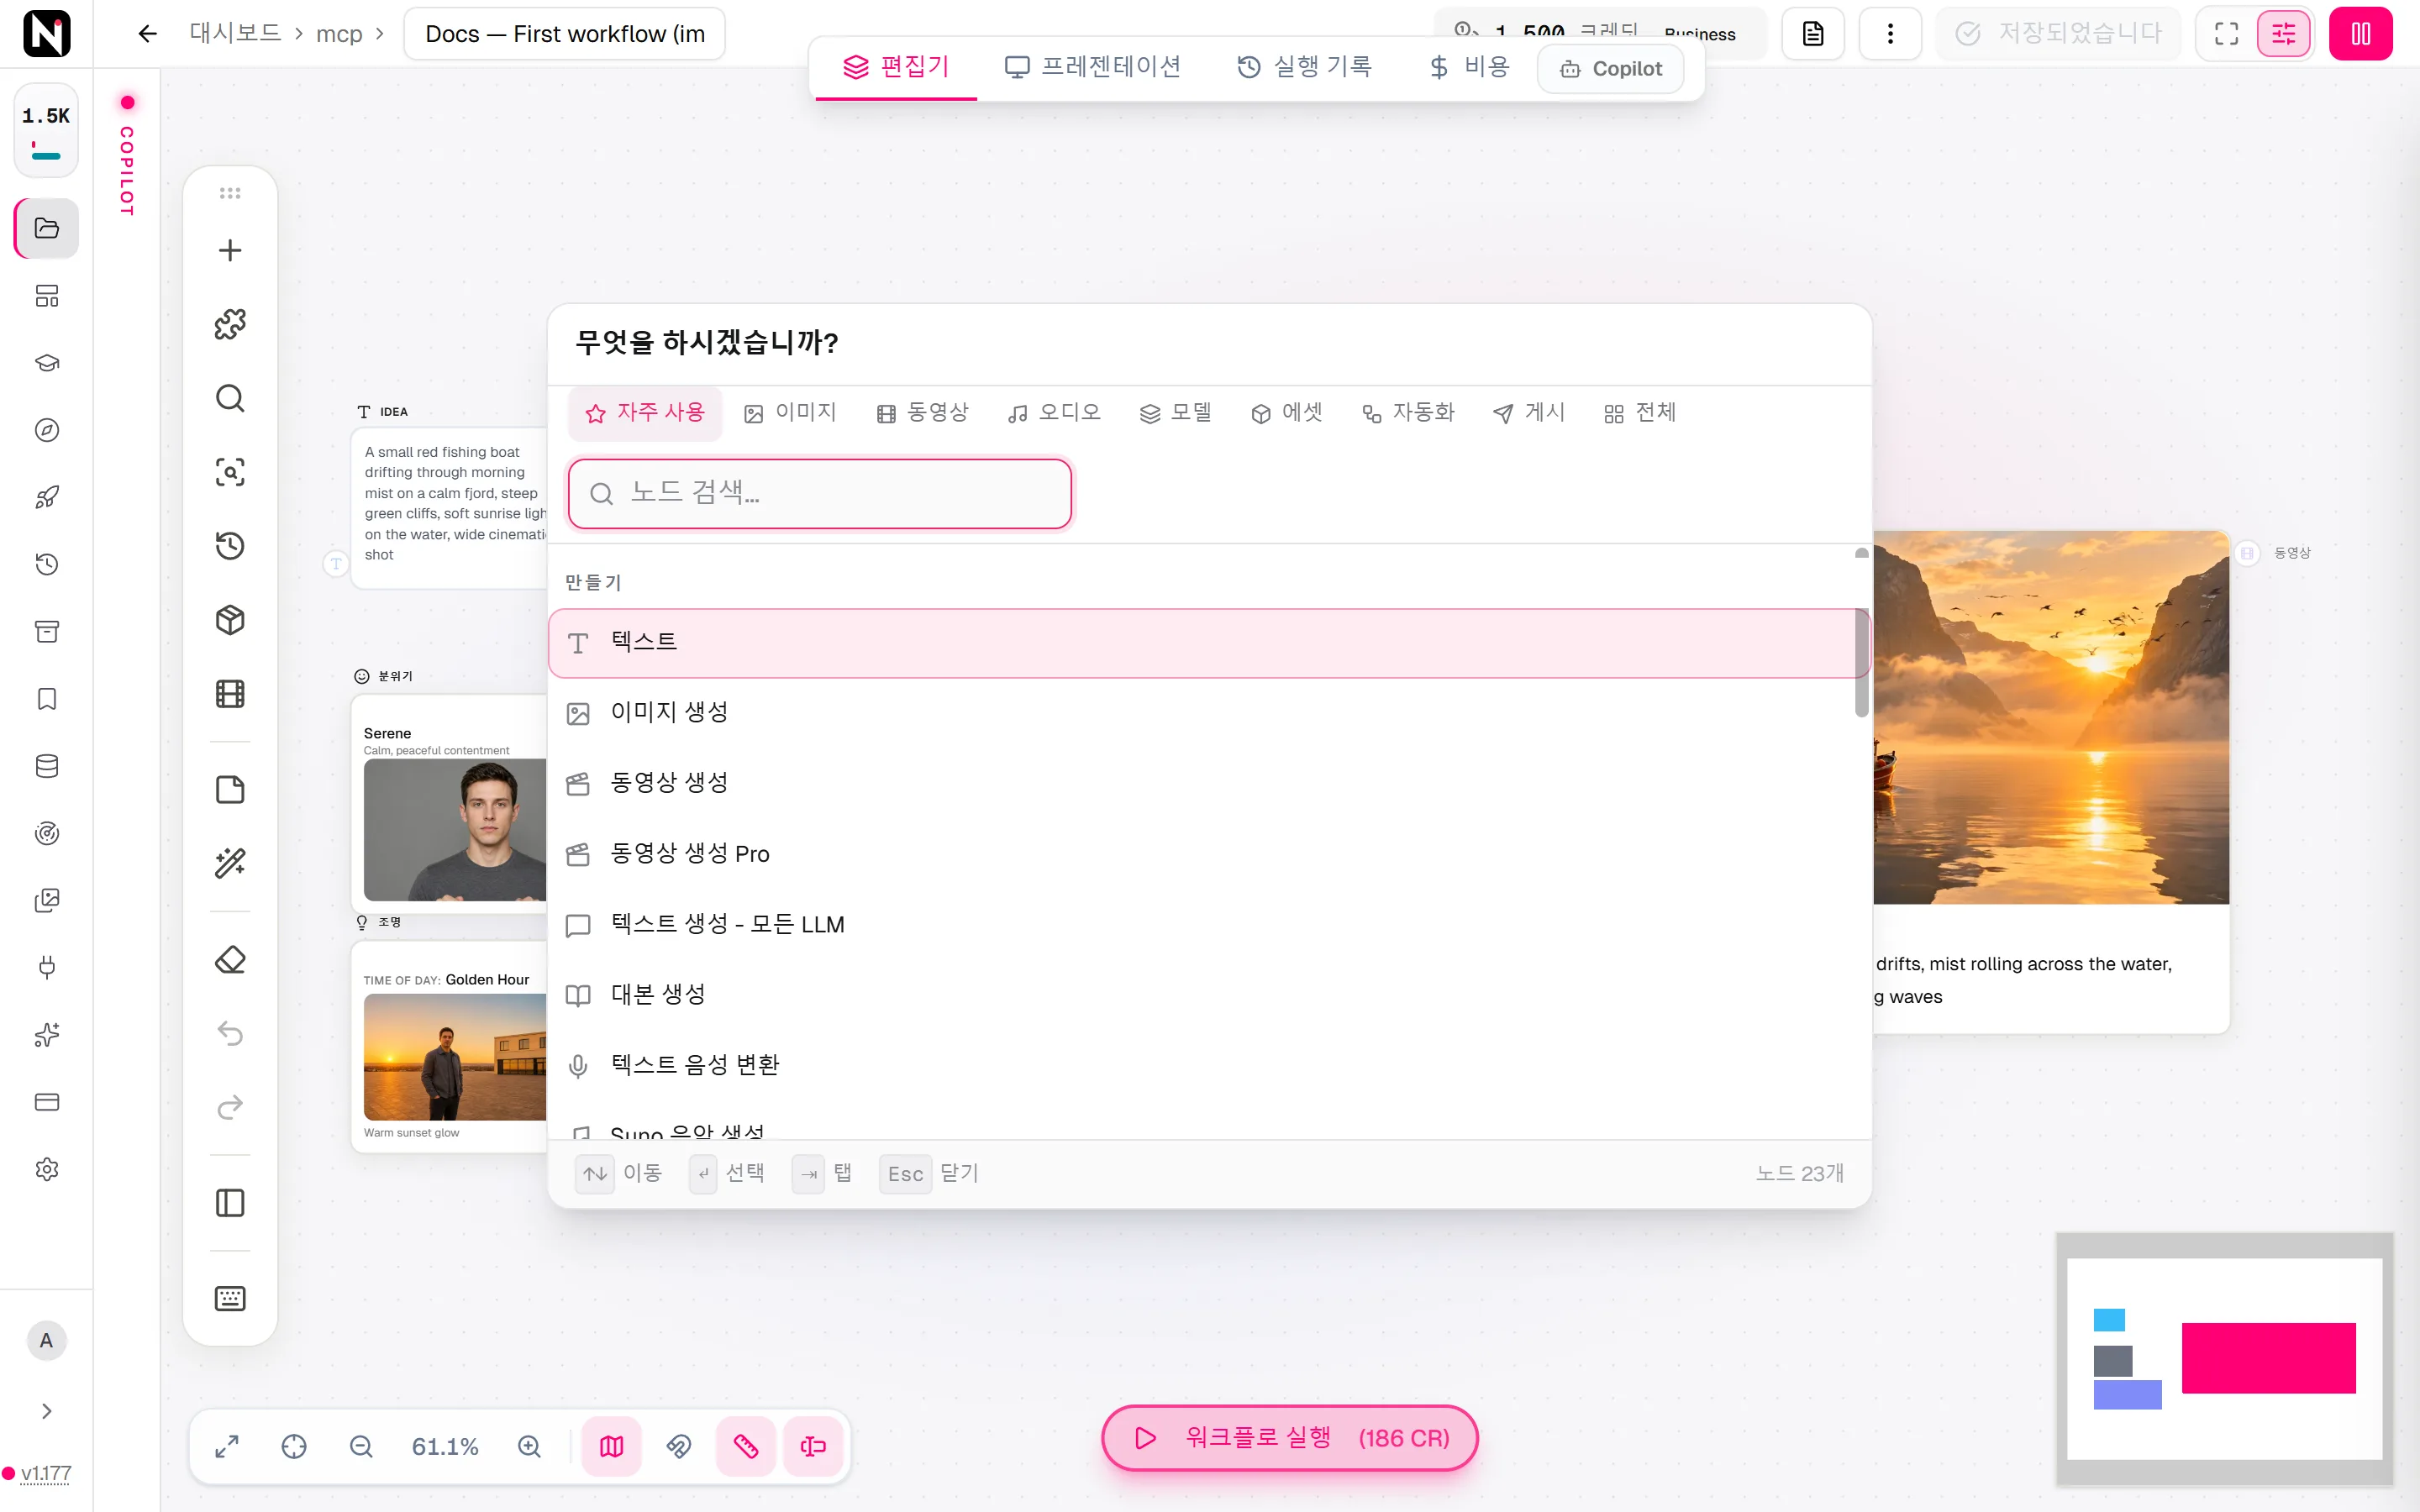Click the pink block in the minimap
2420x1512 pixels.
click(2268, 1358)
